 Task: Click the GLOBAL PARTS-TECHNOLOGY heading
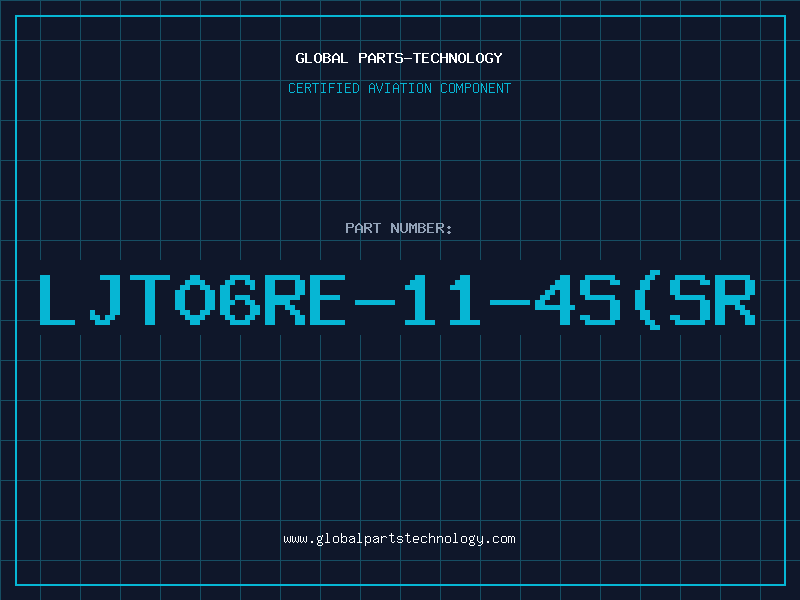(399, 58)
